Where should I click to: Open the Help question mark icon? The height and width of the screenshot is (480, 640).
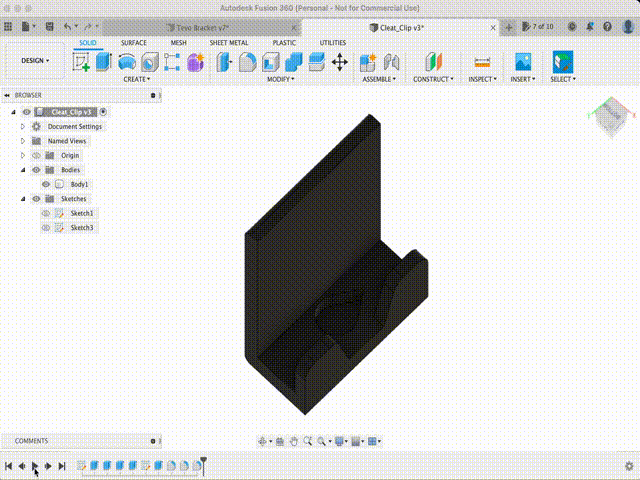coord(607,27)
